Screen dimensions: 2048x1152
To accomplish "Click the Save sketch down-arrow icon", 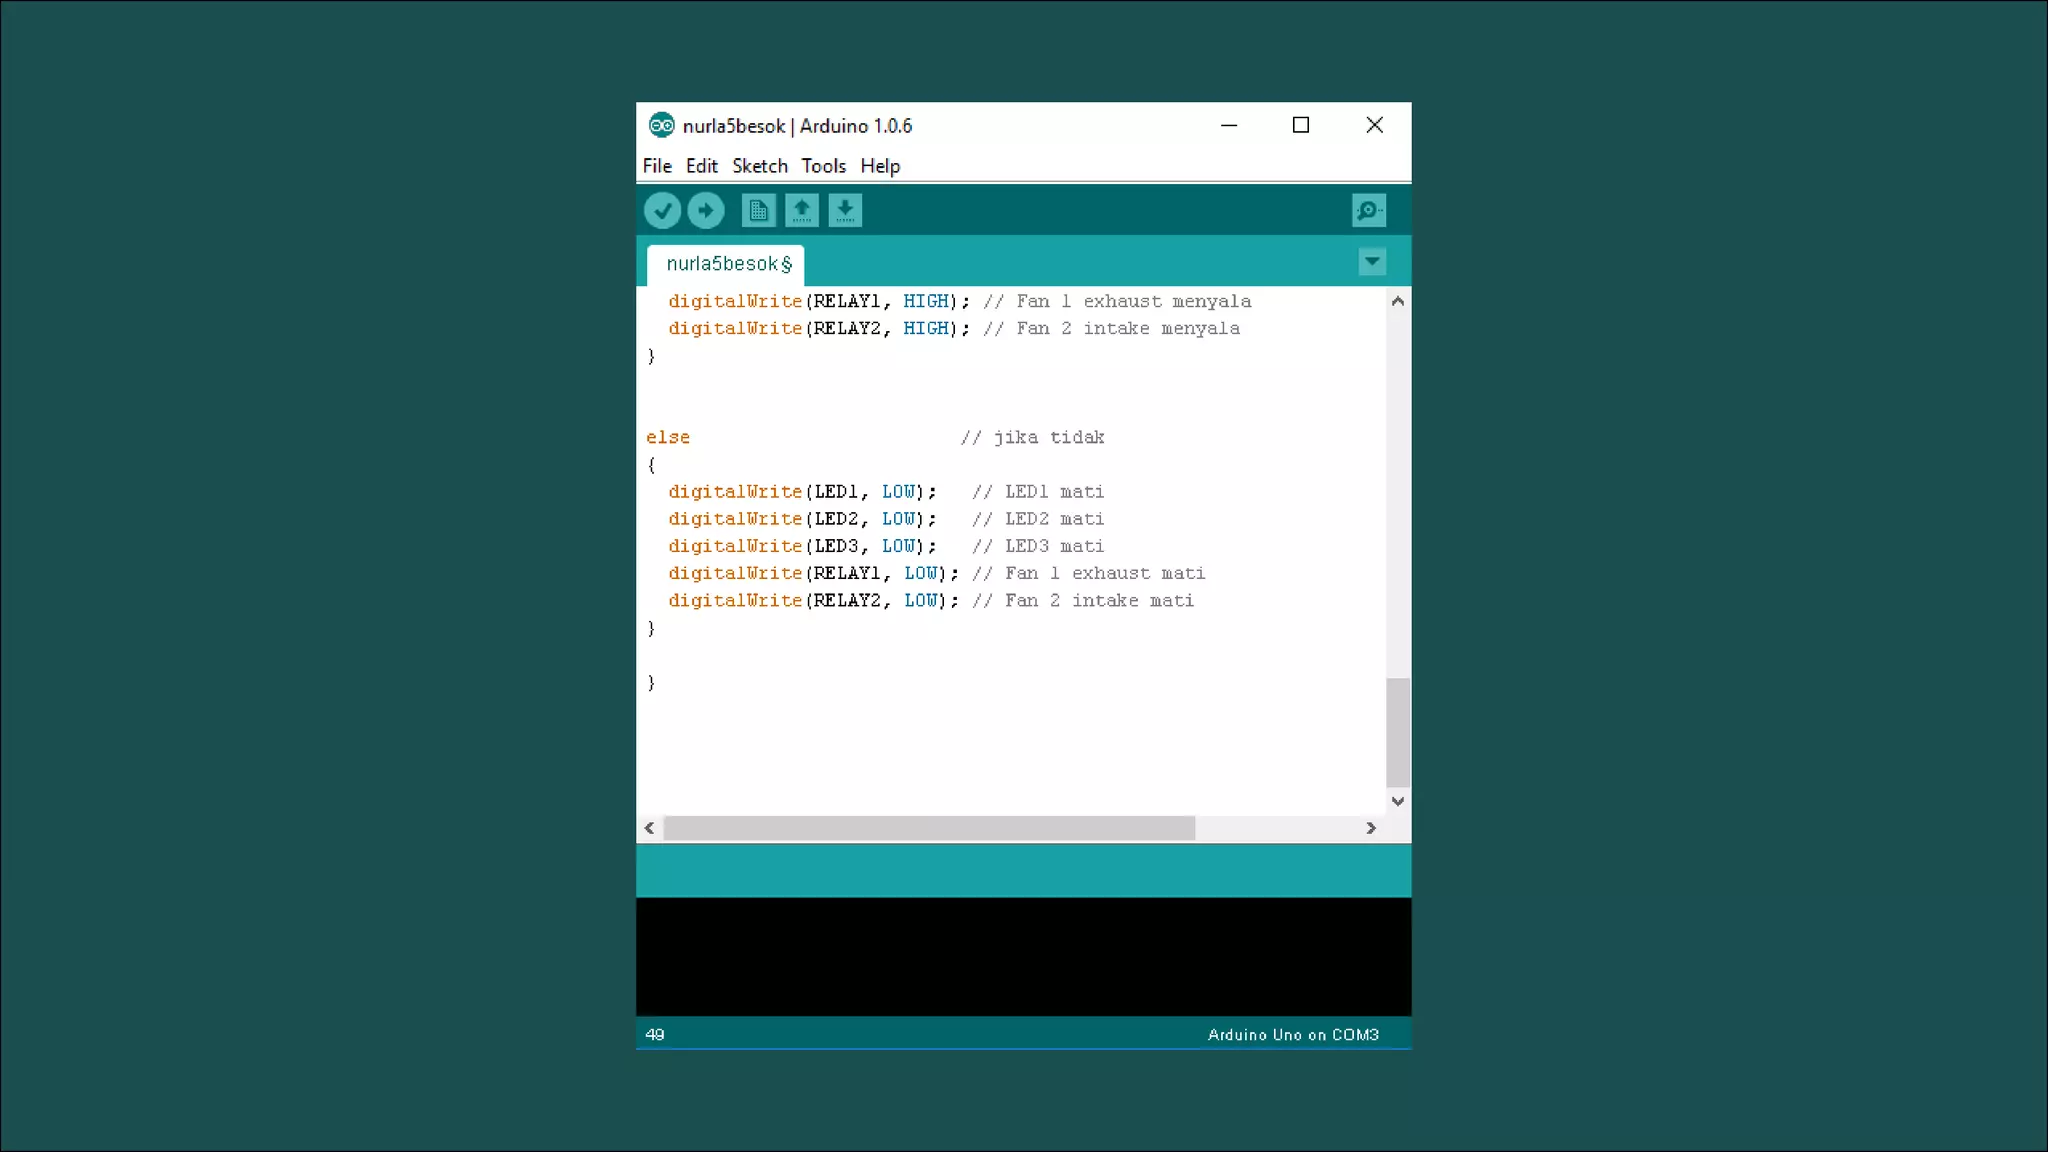I will 845,210.
